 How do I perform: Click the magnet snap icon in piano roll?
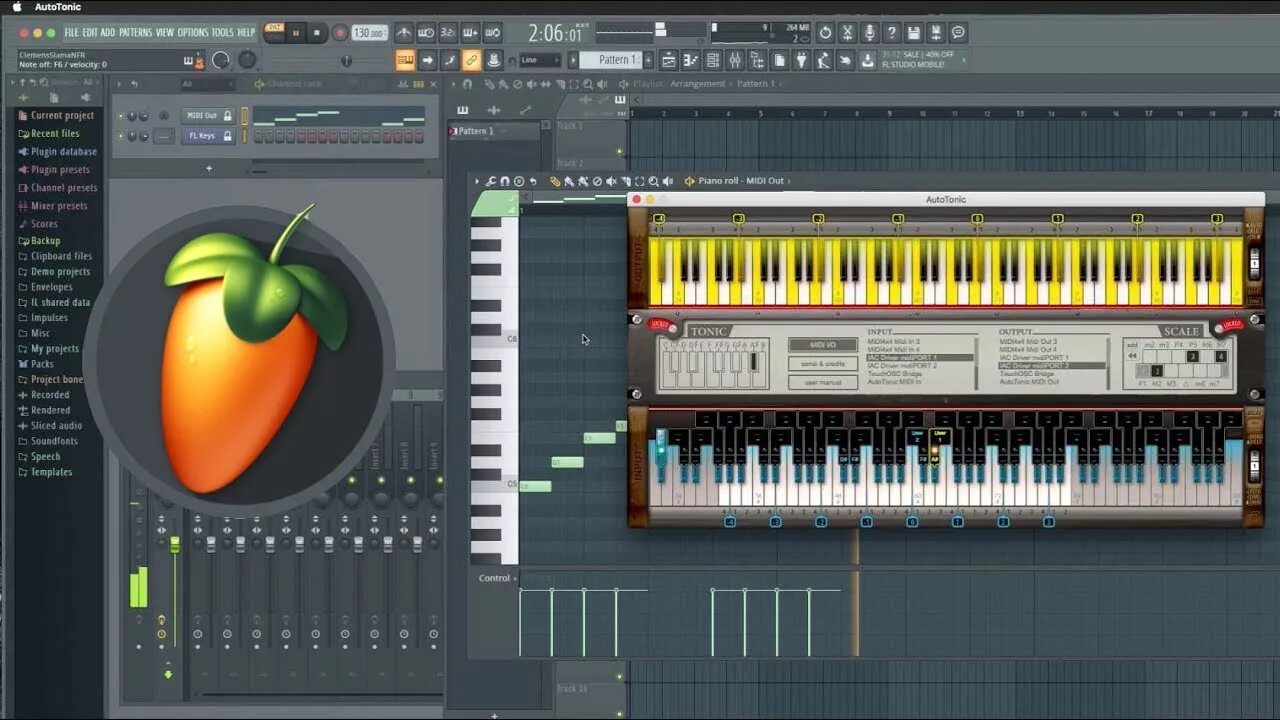pos(504,181)
